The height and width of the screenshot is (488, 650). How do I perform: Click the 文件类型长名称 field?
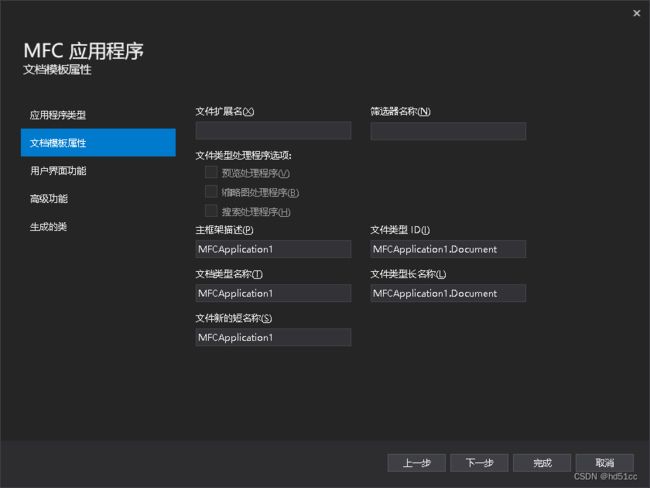(448, 293)
